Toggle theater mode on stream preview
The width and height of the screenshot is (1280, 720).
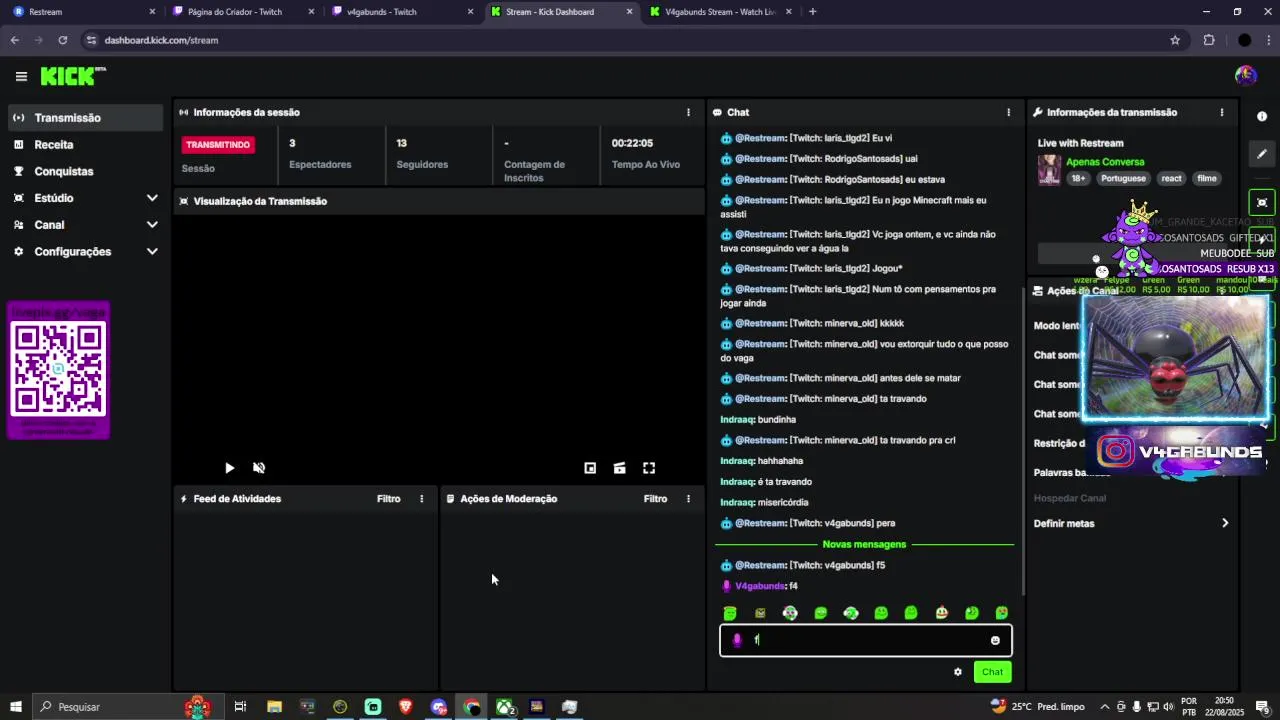(x=619, y=468)
